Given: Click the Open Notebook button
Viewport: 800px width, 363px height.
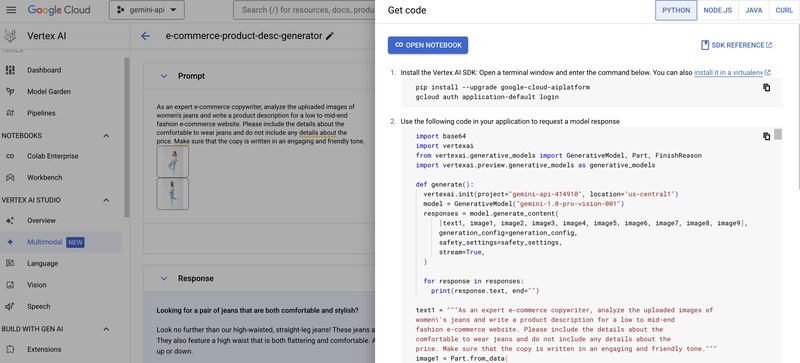Looking at the screenshot, I should coord(428,45).
